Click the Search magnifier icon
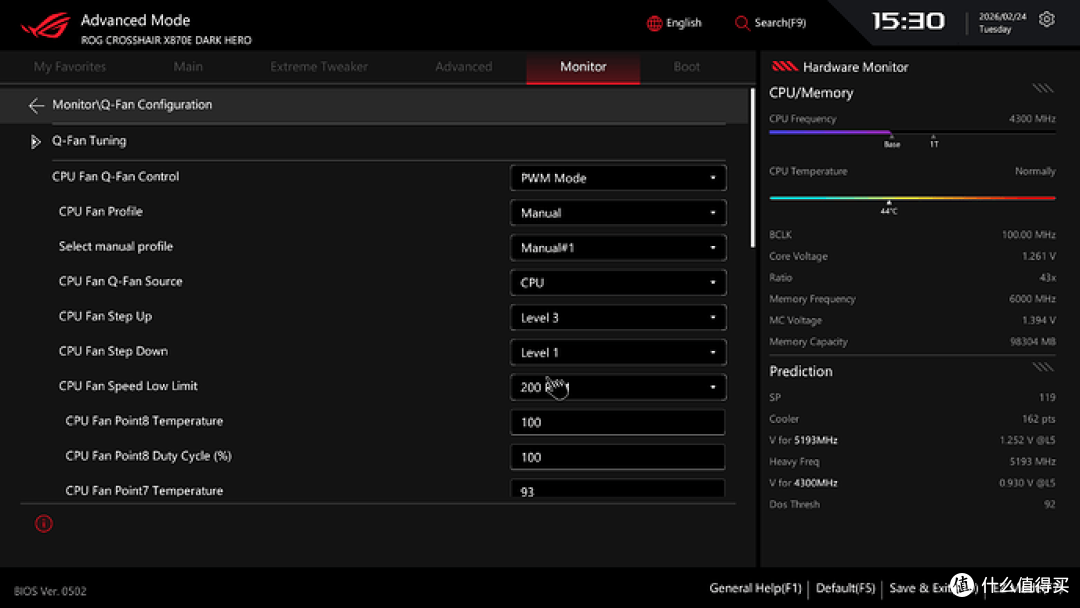 click(x=742, y=23)
